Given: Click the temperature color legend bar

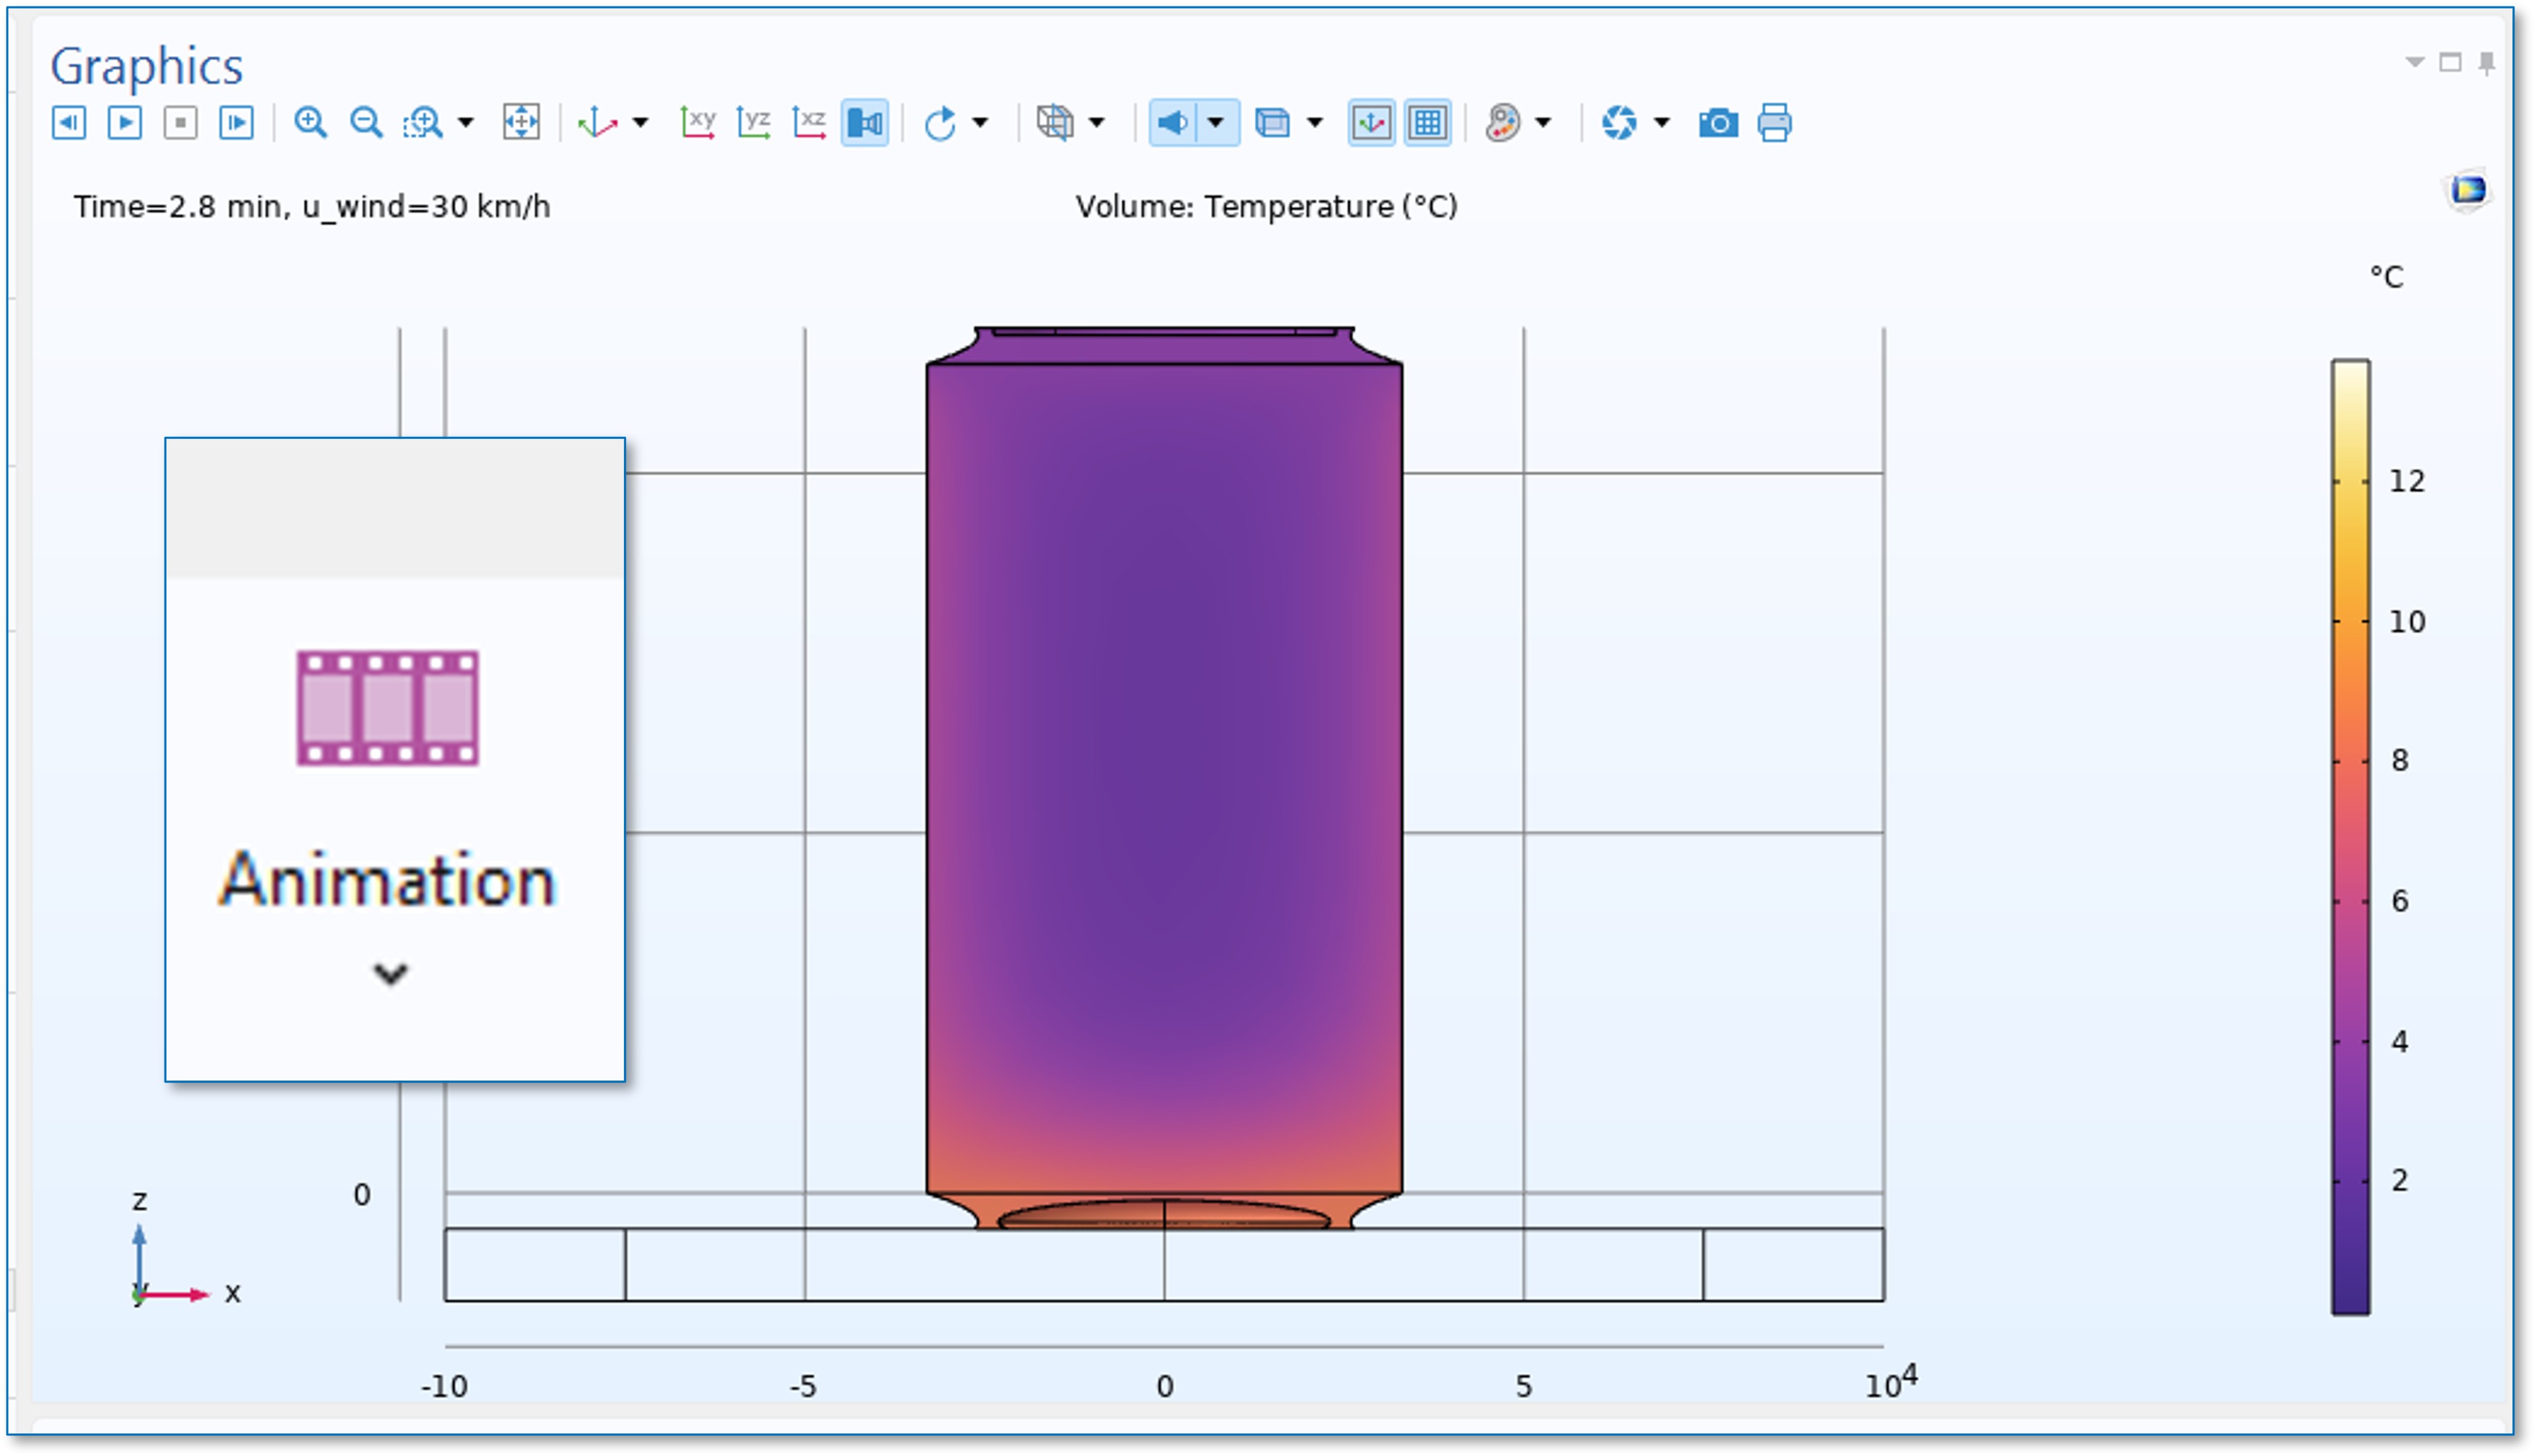Looking at the screenshot, I should click(2350, 836).
